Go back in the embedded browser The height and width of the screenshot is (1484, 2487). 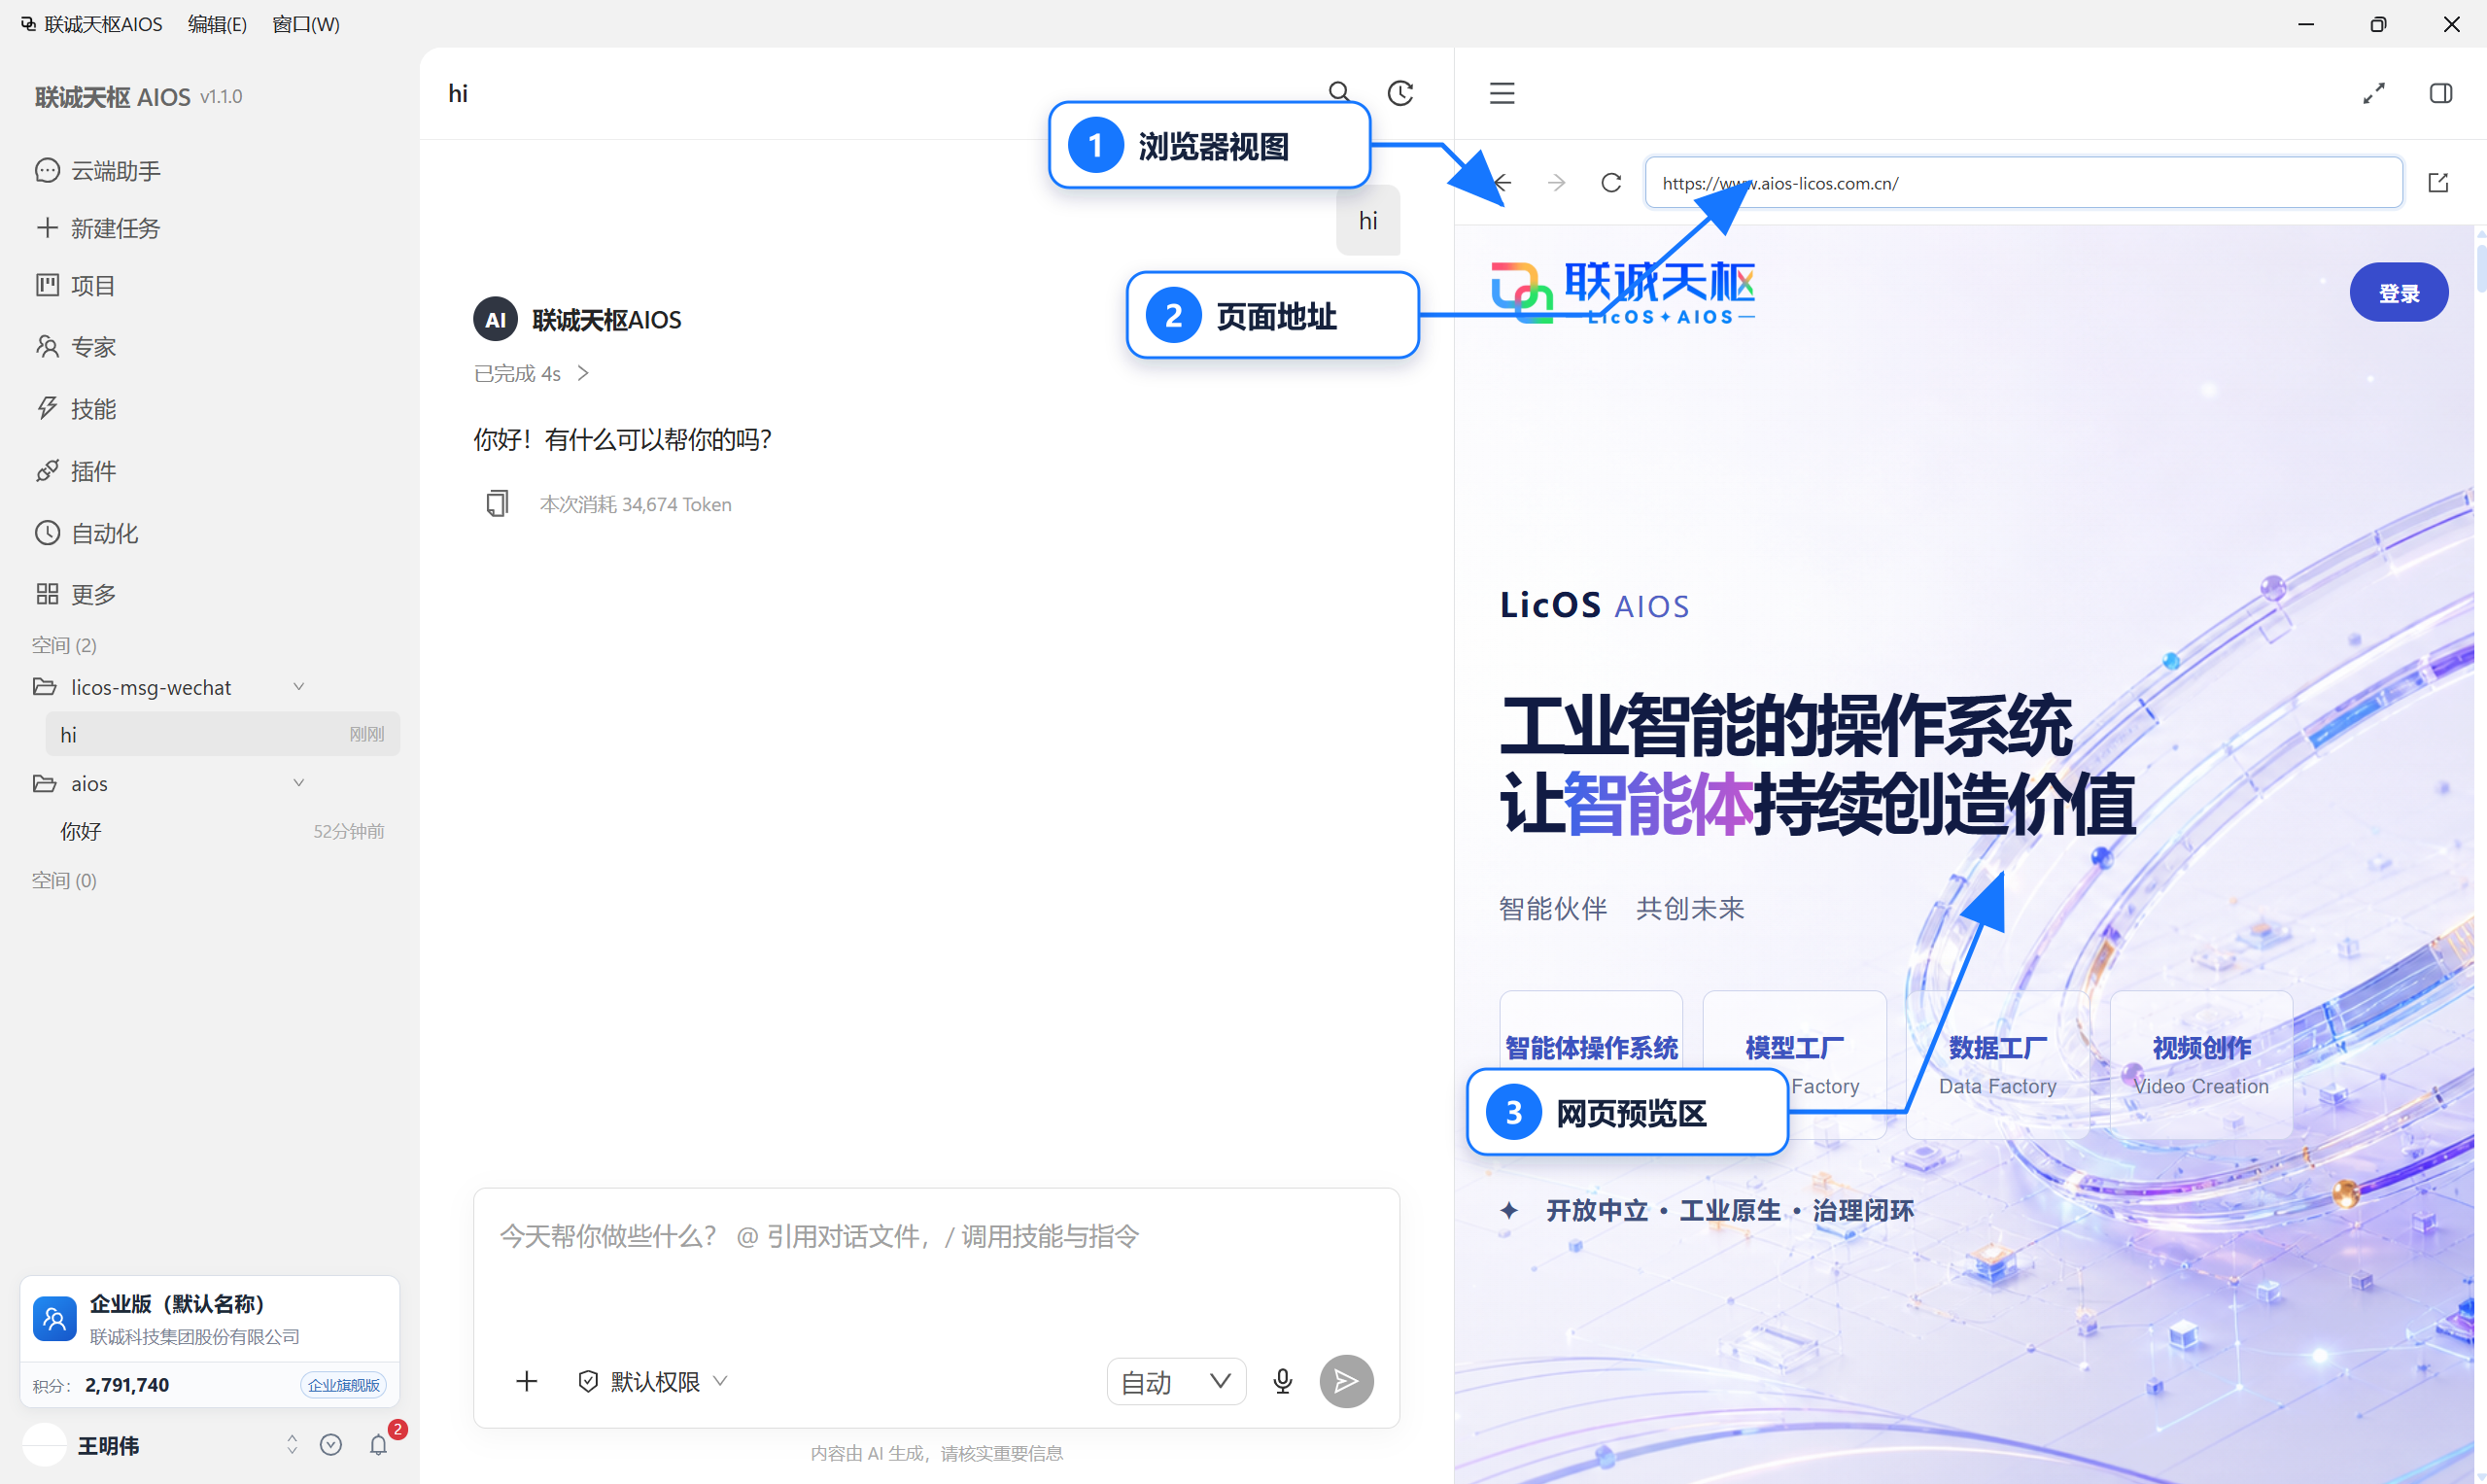pos(1502,183)
